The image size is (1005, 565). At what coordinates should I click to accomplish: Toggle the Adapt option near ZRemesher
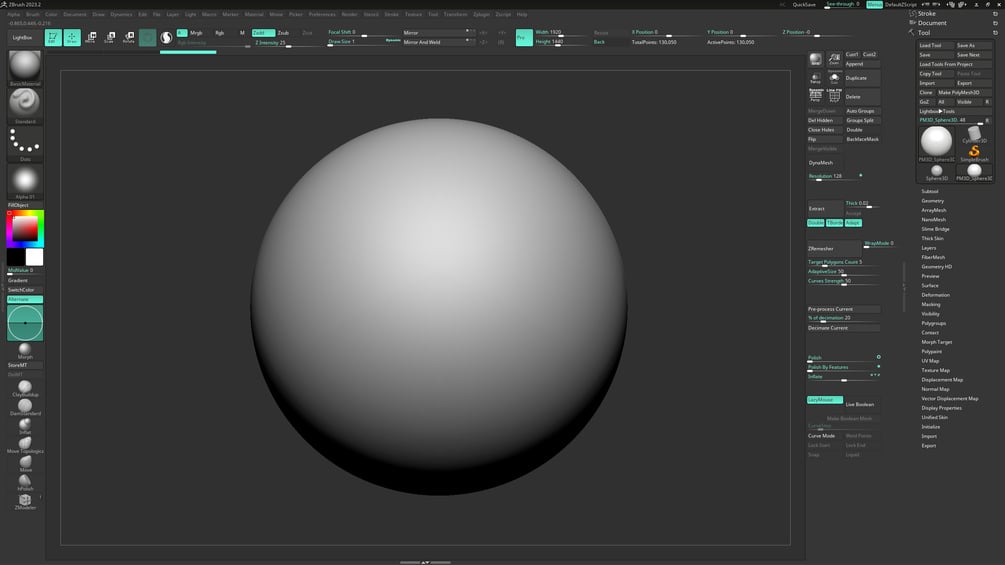point(853,223)
